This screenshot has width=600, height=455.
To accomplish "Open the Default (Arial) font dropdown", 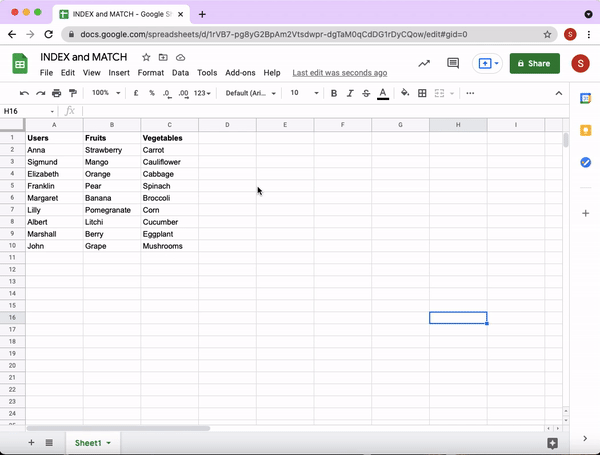I will [x=251, y=93].
